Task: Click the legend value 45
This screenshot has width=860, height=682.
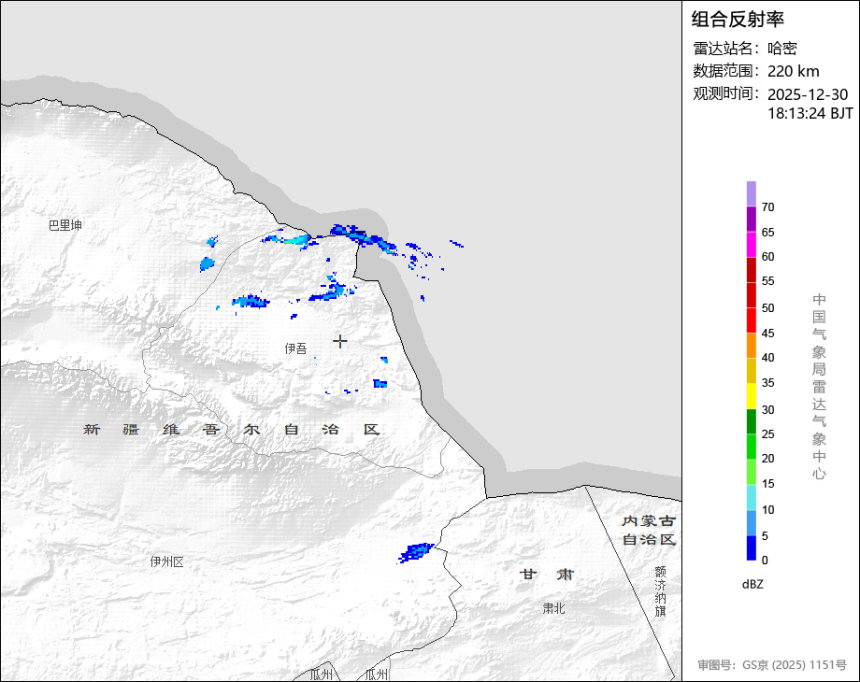Action: point(768,333)
